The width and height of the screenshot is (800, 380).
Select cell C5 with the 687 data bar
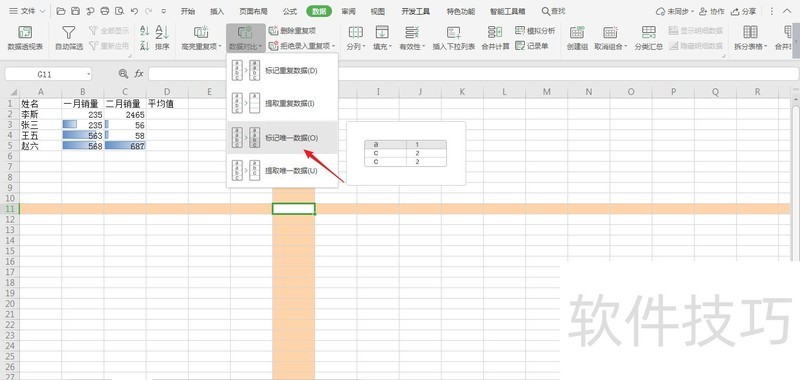(x=125, y=146)
